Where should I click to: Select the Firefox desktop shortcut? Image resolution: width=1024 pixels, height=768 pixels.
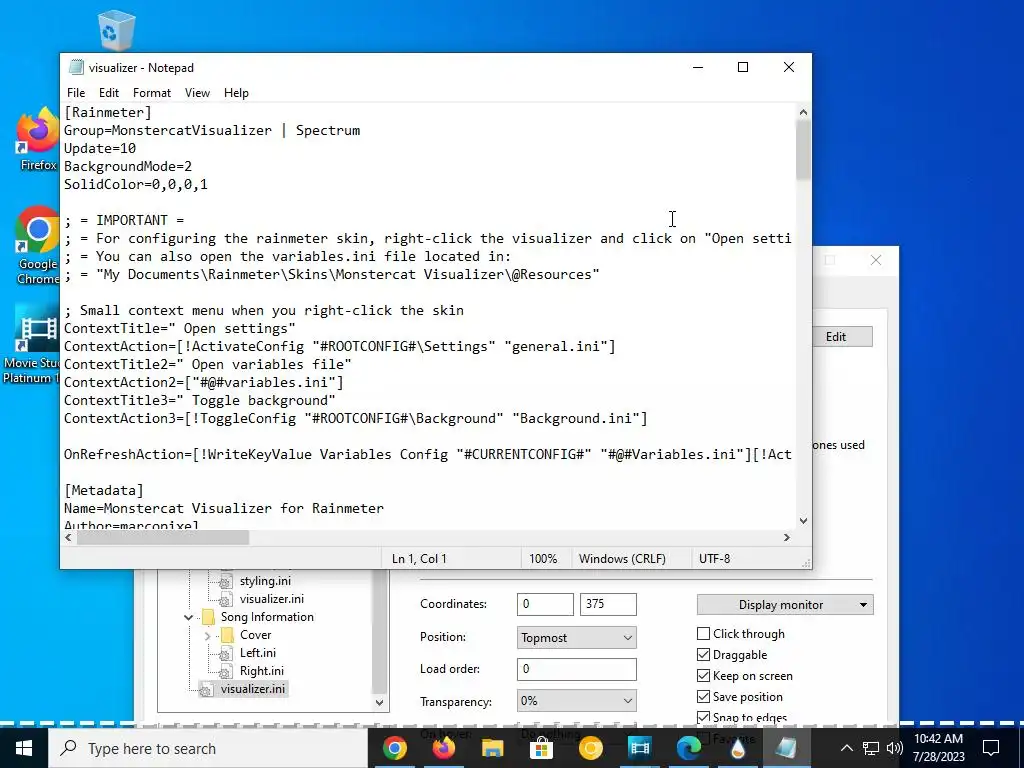[38, 138]
